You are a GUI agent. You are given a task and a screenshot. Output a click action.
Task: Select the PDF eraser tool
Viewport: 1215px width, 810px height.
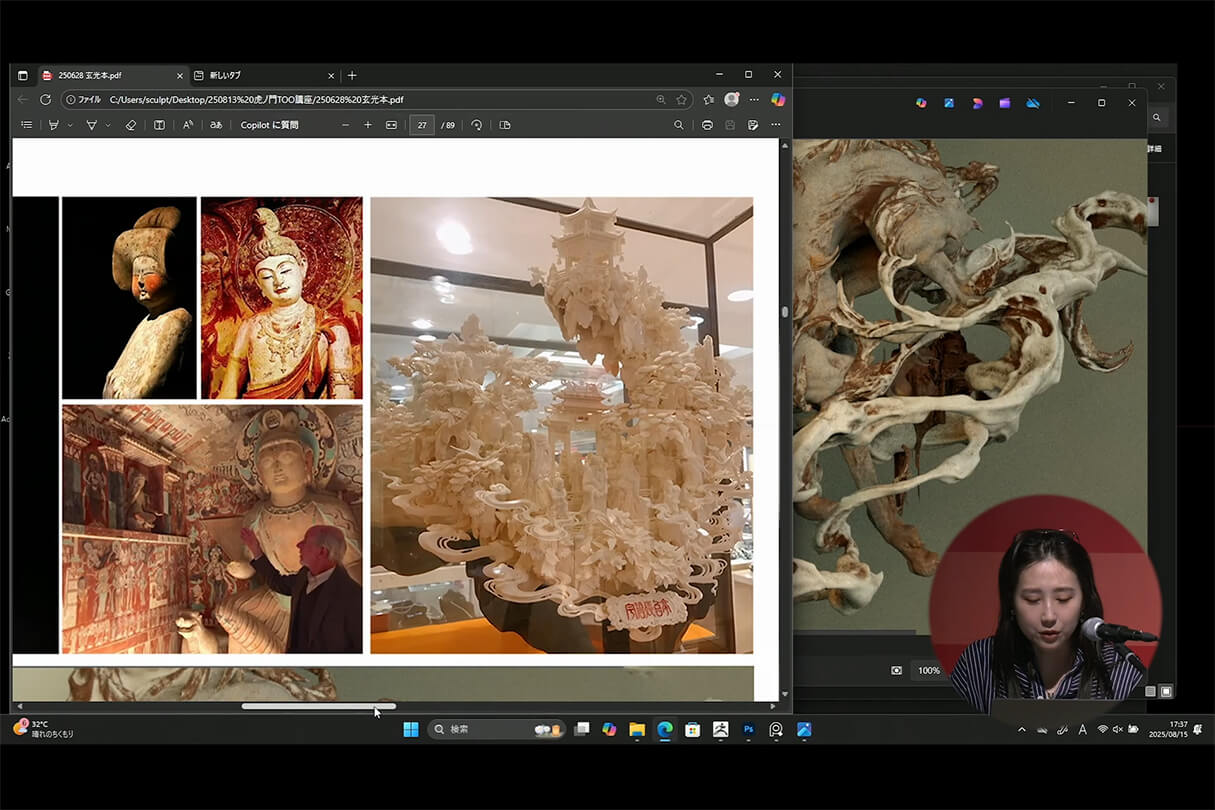pyautogui.click(x=130, y=125)
